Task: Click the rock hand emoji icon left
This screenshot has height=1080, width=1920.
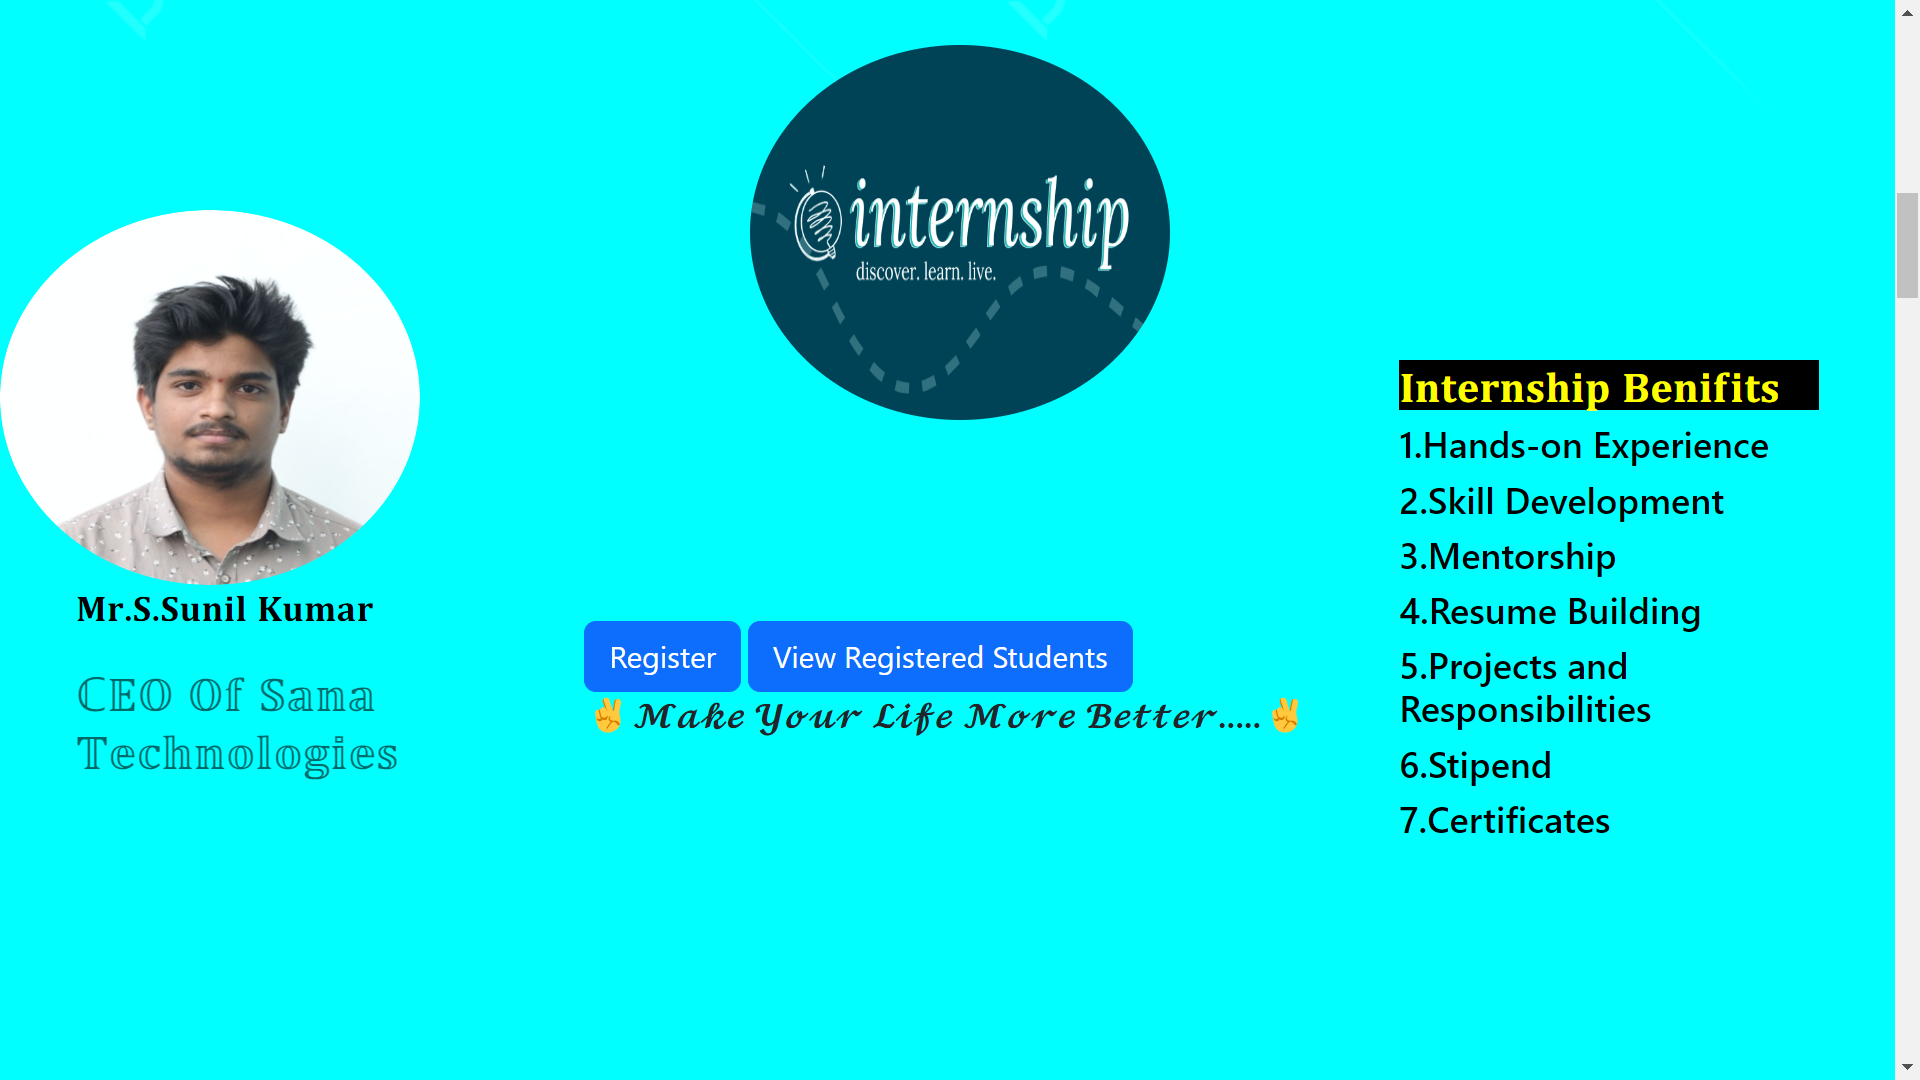Action: point(607,716)
